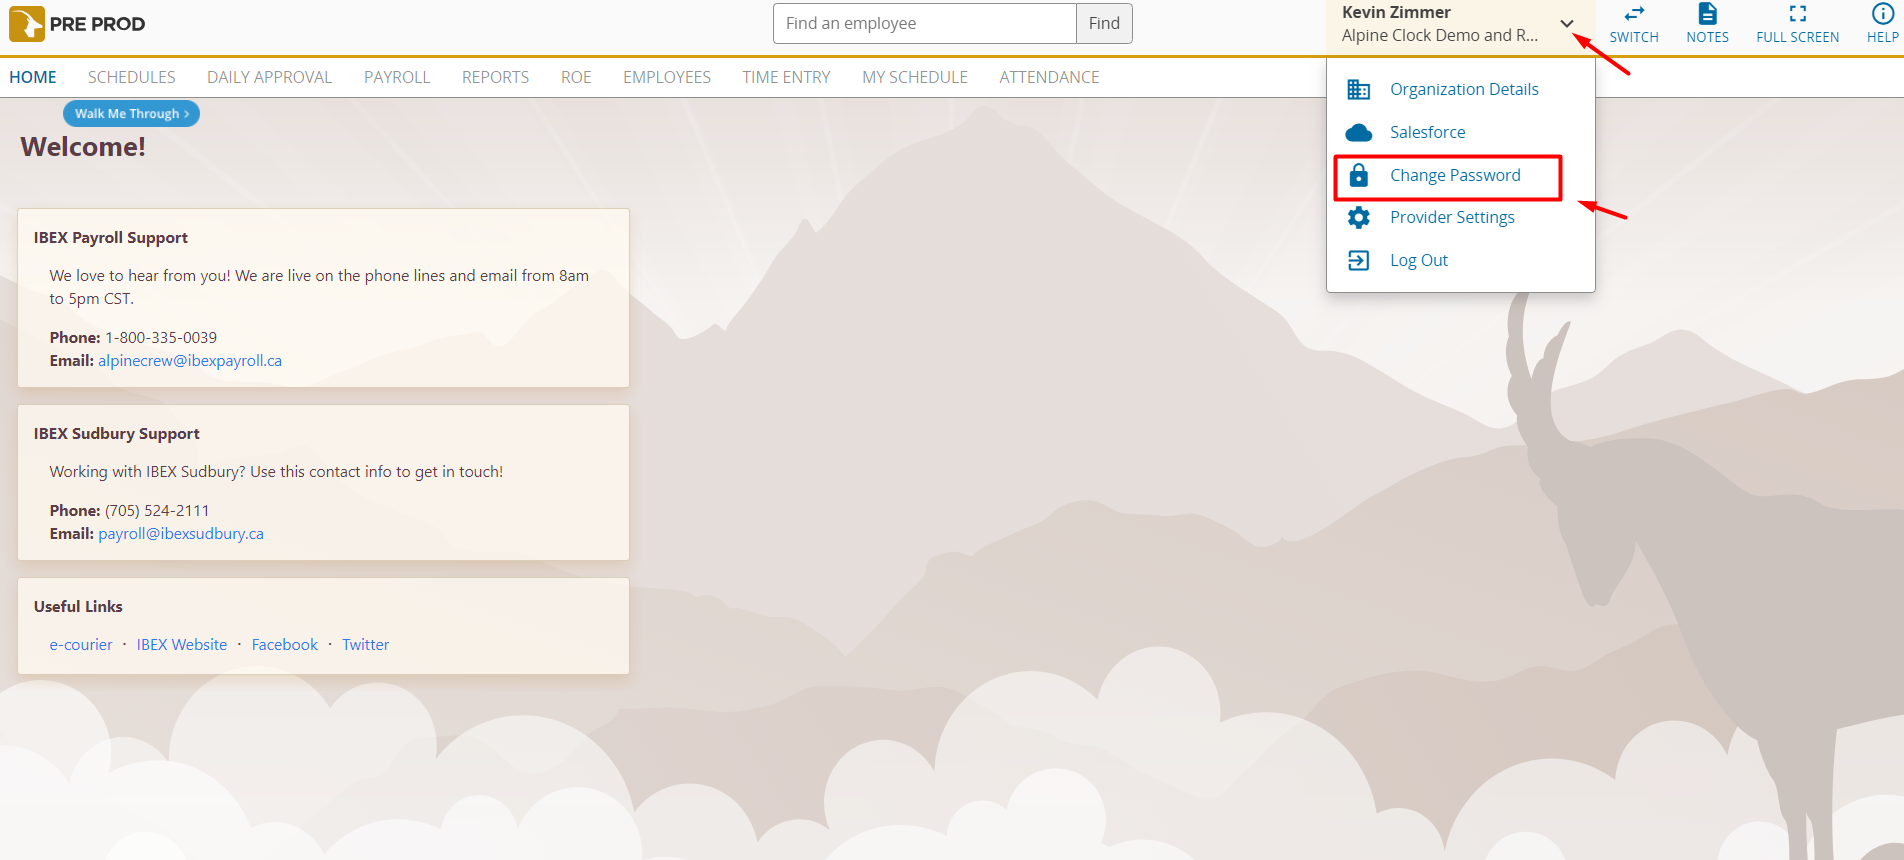Open the Payroll tab

[397, 77]
